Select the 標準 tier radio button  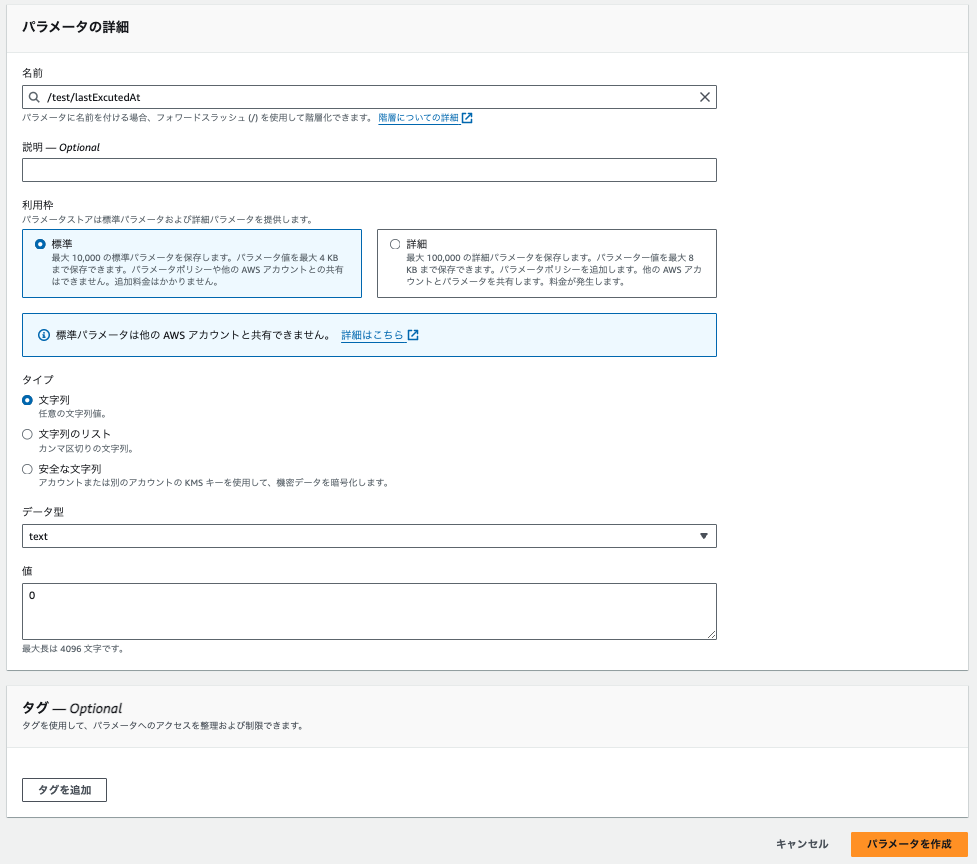point(40,244)
